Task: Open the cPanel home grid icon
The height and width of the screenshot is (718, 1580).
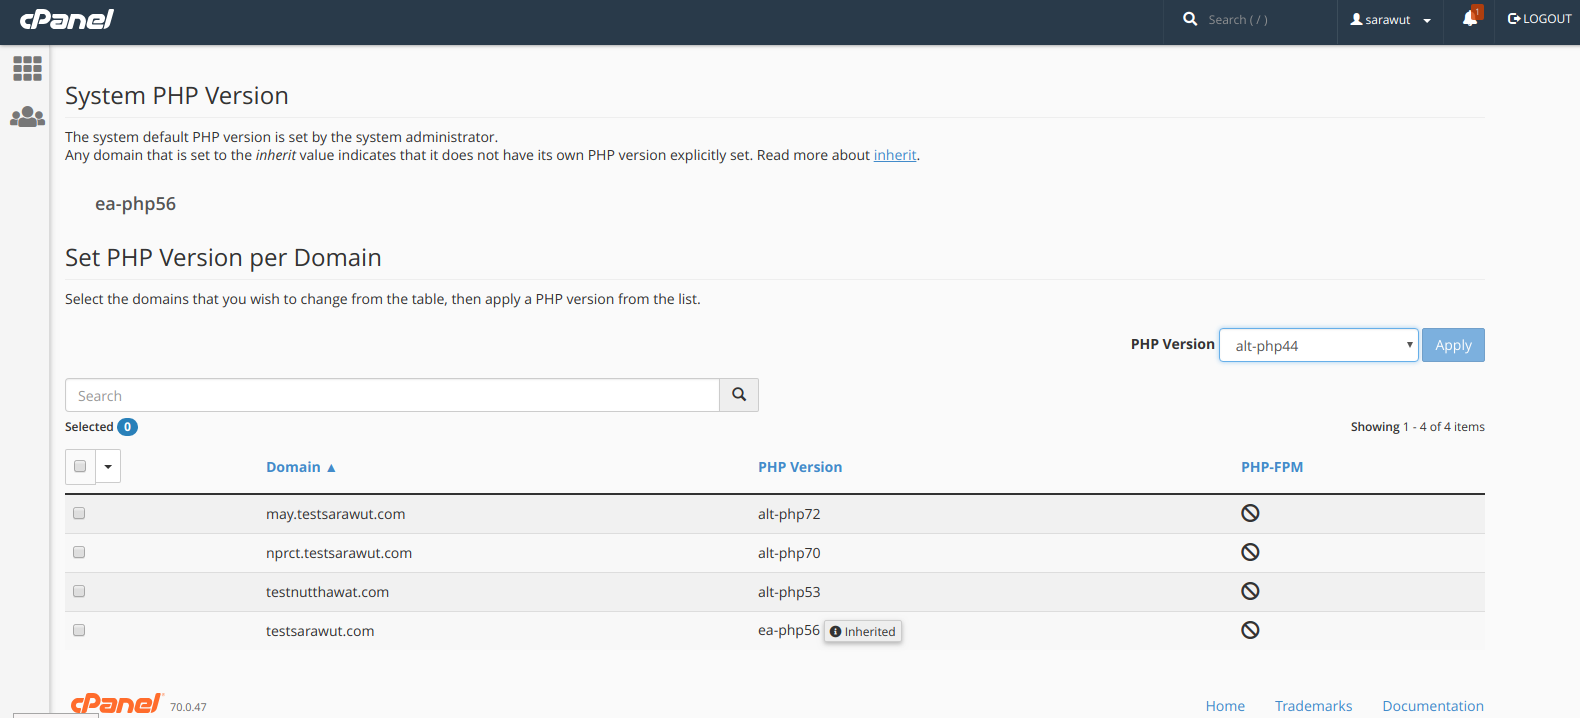Action: [27, 68]
